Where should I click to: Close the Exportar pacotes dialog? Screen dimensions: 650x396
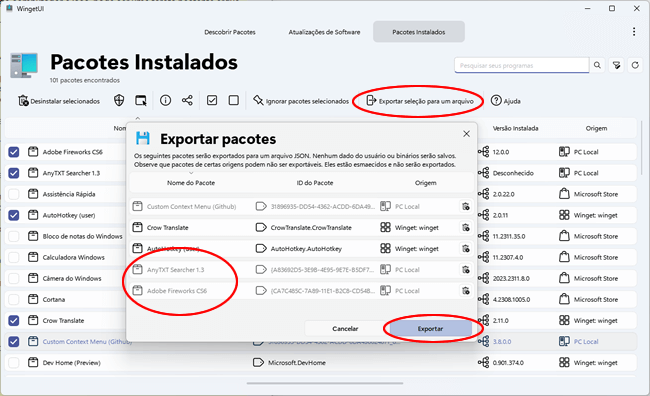466,134
